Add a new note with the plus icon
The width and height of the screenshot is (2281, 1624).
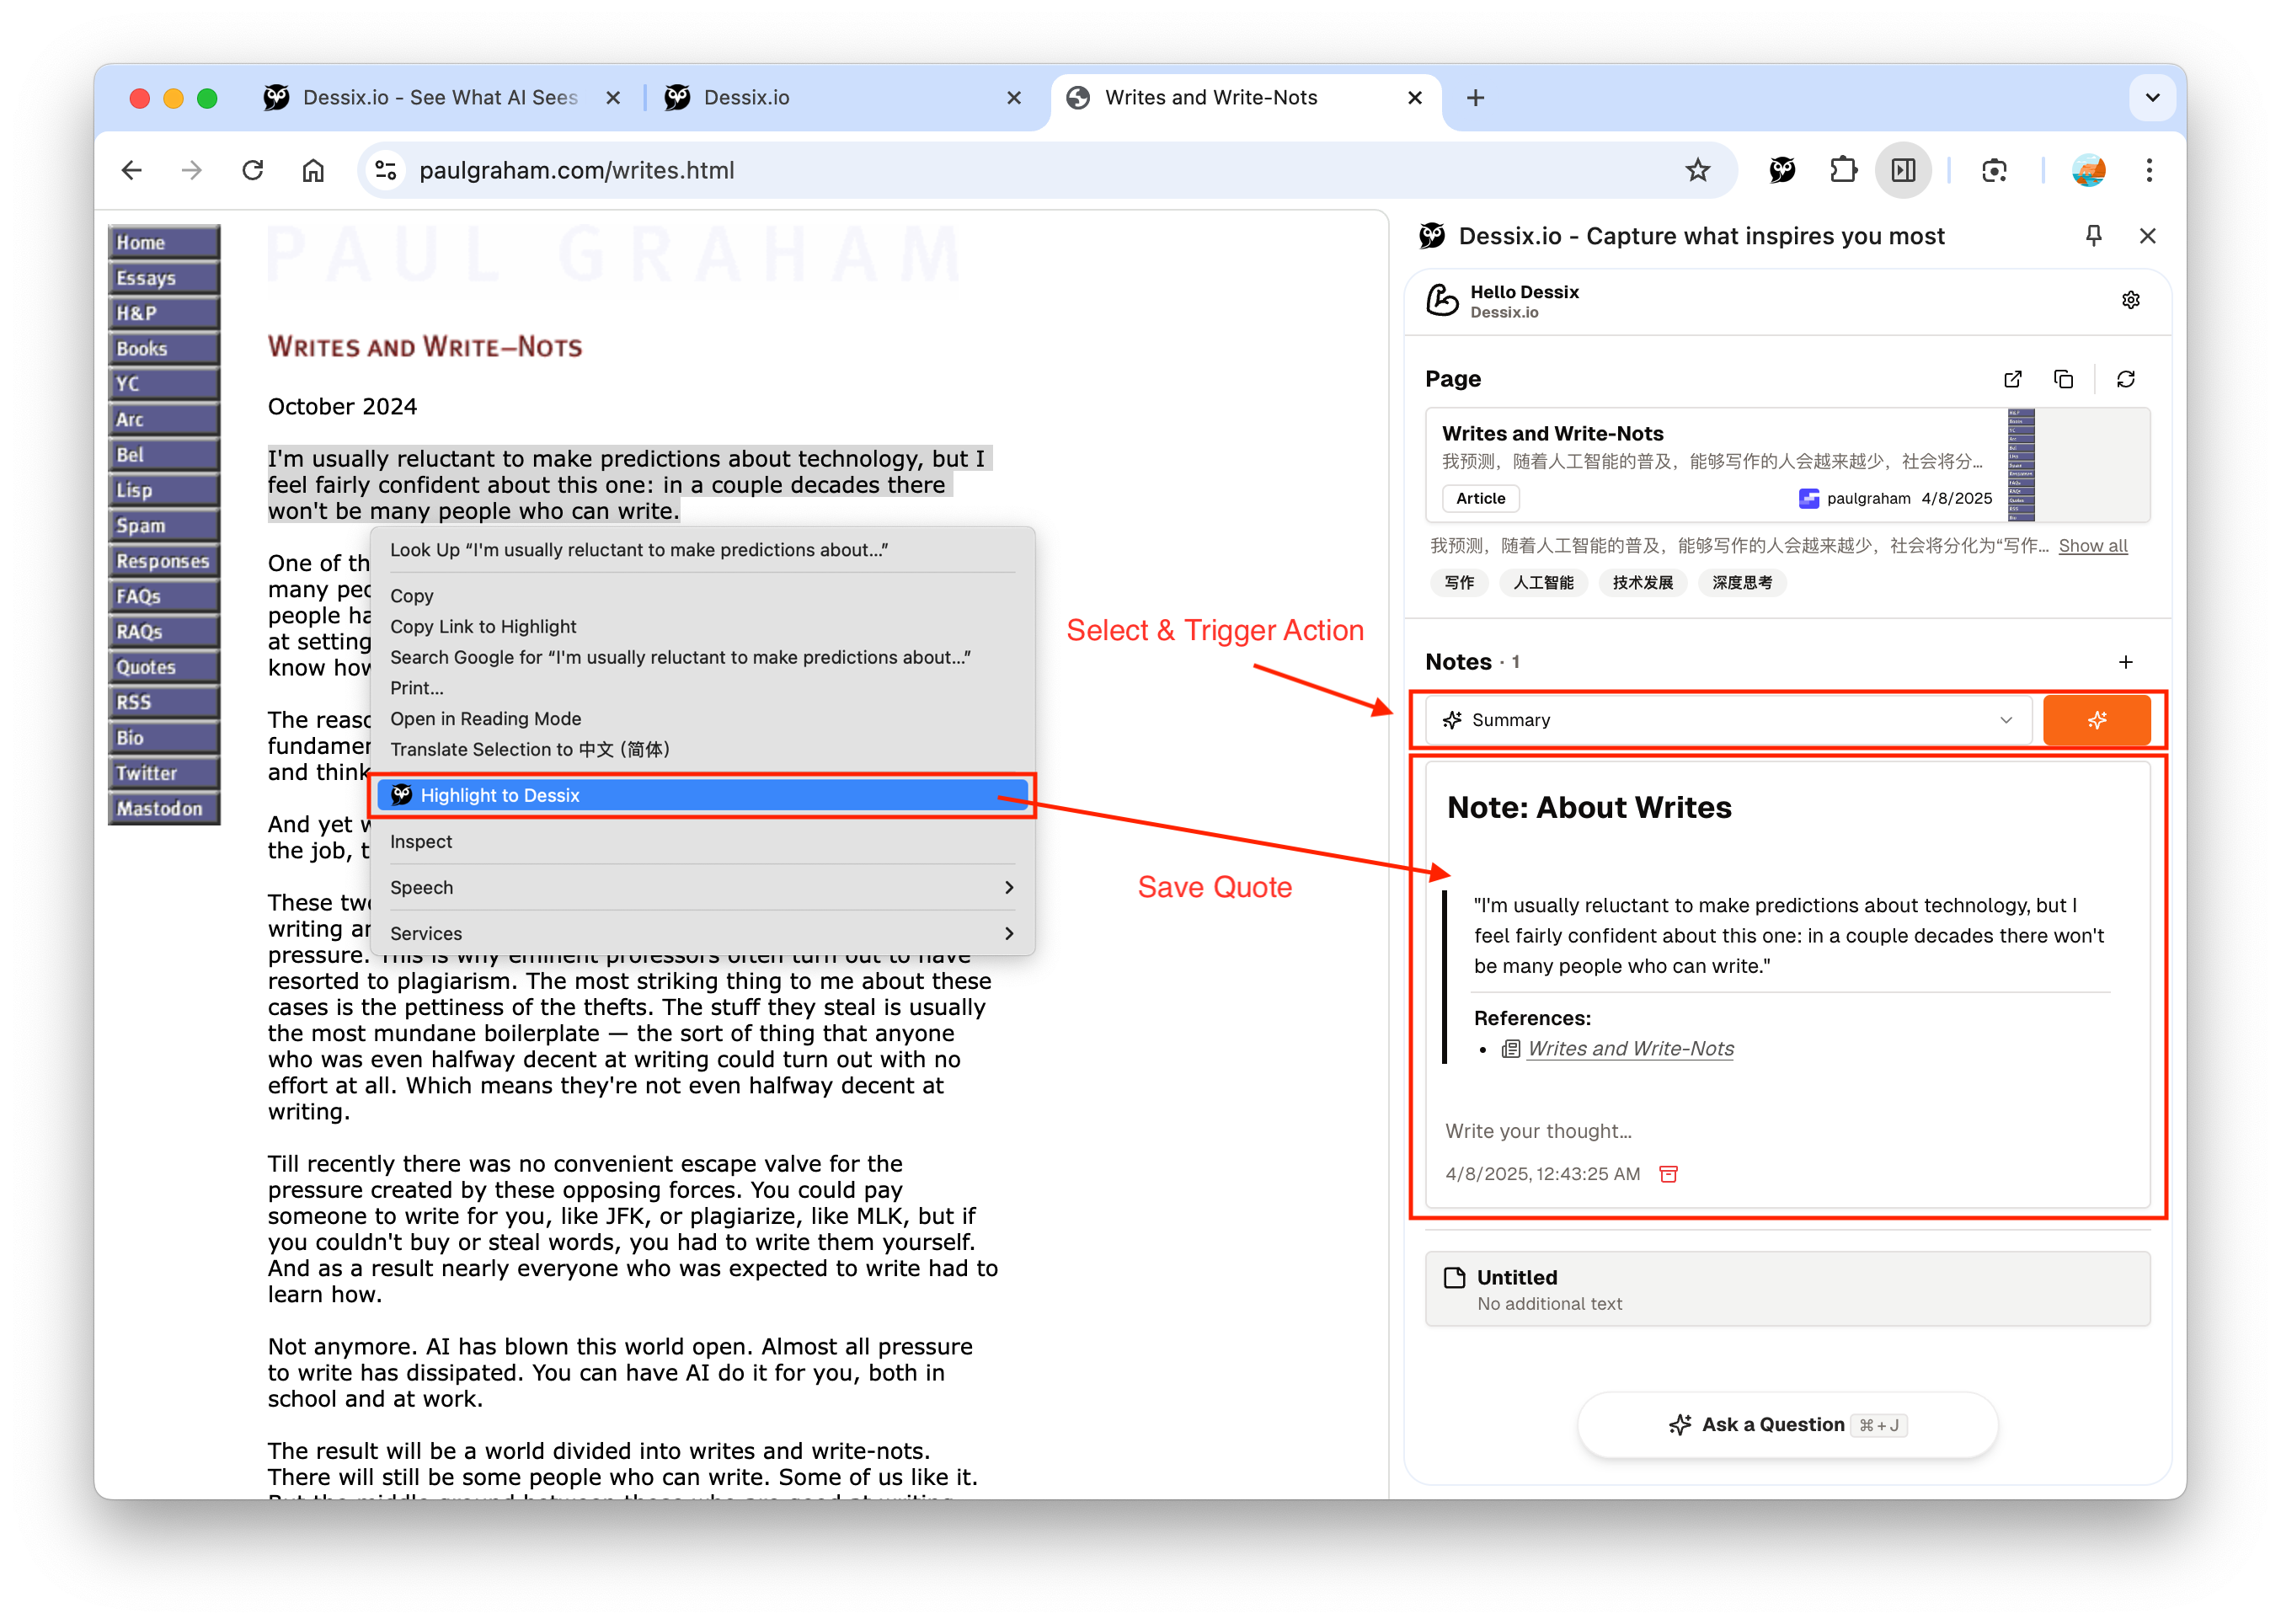click(x=2125, y=662)
